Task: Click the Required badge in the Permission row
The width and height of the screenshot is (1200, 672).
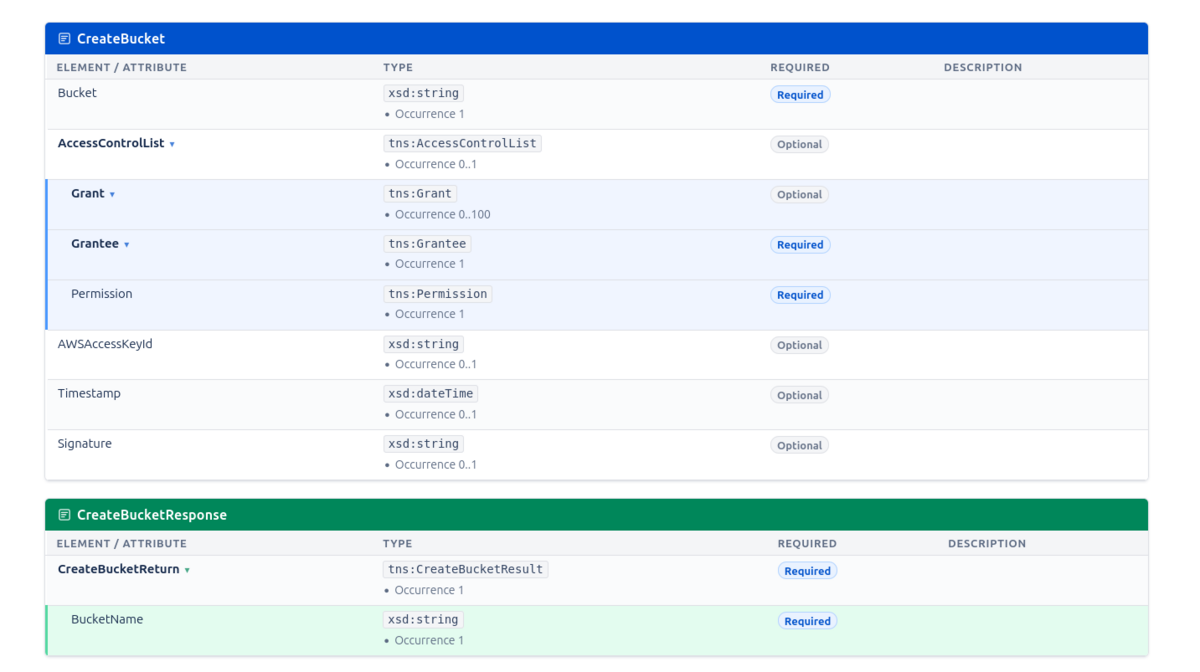Action: pyautogui.click(x=800, y=295)
